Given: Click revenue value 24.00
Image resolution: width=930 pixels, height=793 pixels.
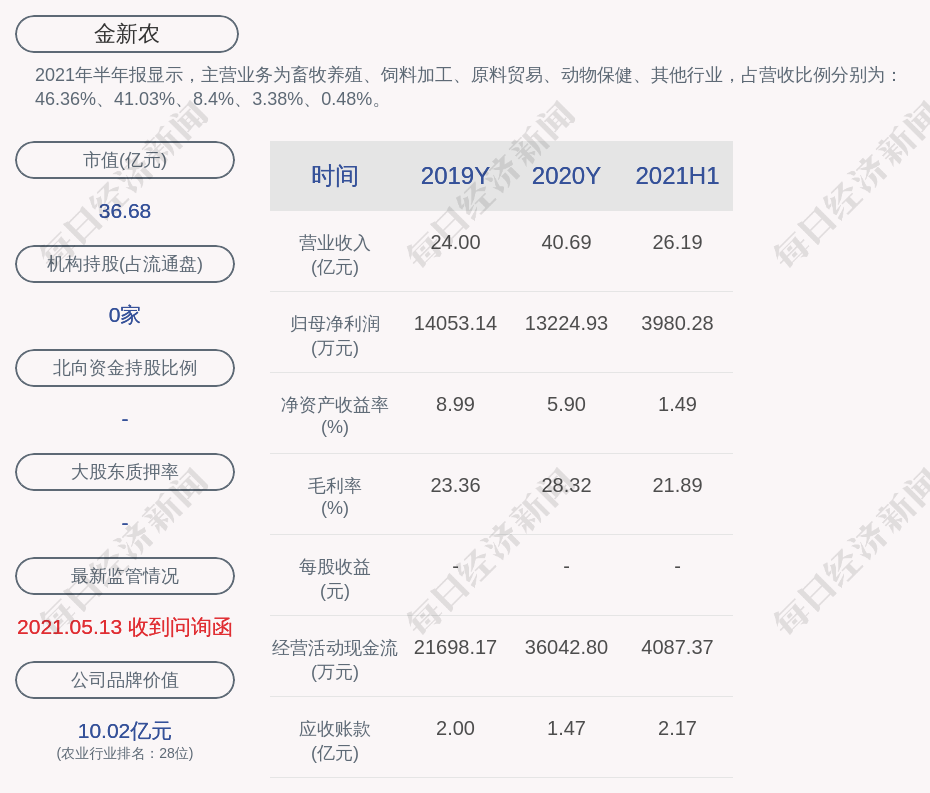Looking at the screenshot, I should coord(455,243).
